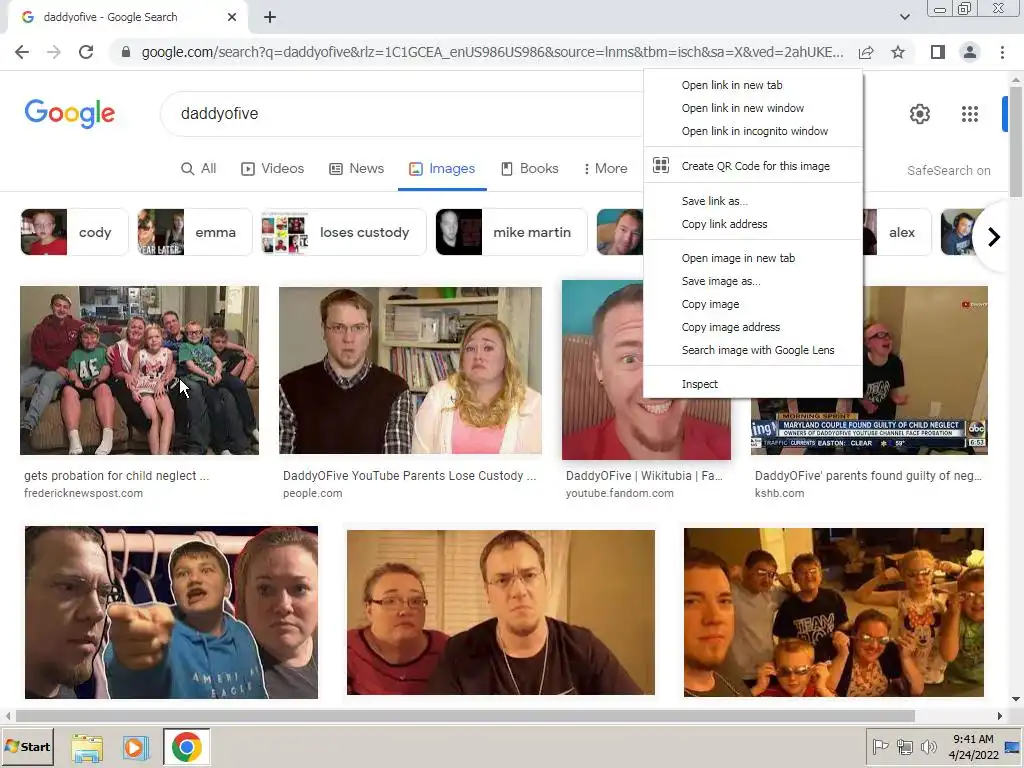Click the SafeSearch on label

click(948, 170)
